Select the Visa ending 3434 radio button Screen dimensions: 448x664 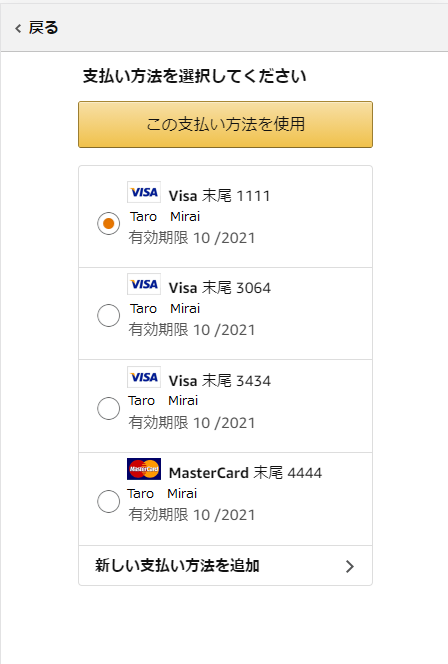108,408
